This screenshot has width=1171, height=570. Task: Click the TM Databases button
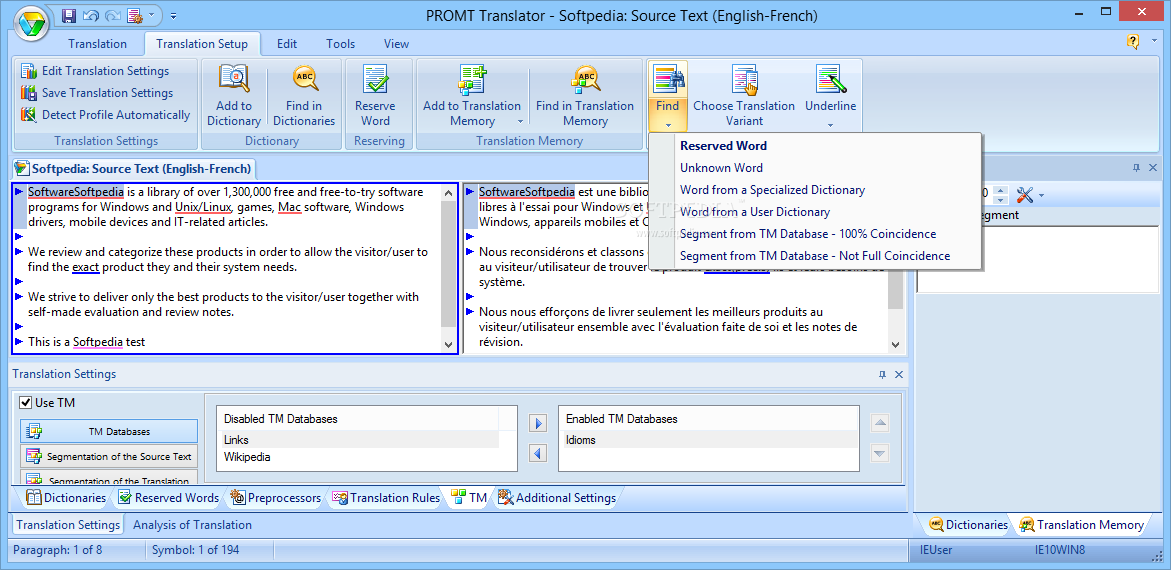(x=109, y=431)
